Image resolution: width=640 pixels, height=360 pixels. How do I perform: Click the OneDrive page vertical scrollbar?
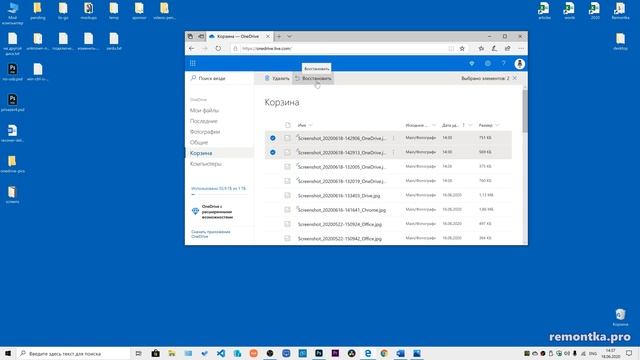pyautogui.click(x=524, y=111)
